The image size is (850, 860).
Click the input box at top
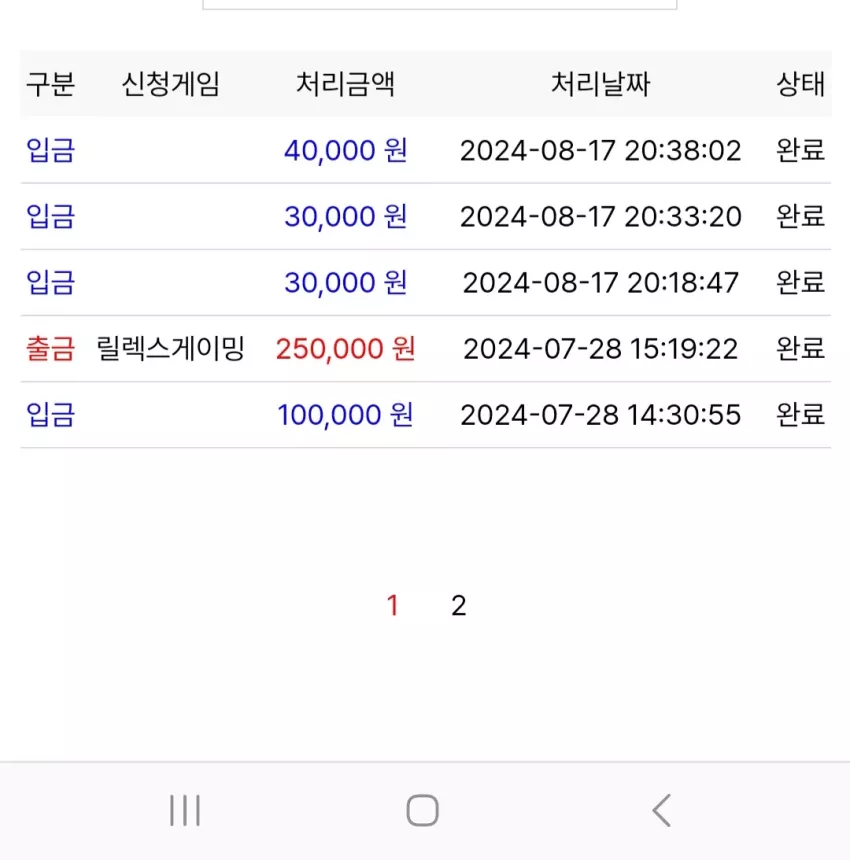pos(440,4)
